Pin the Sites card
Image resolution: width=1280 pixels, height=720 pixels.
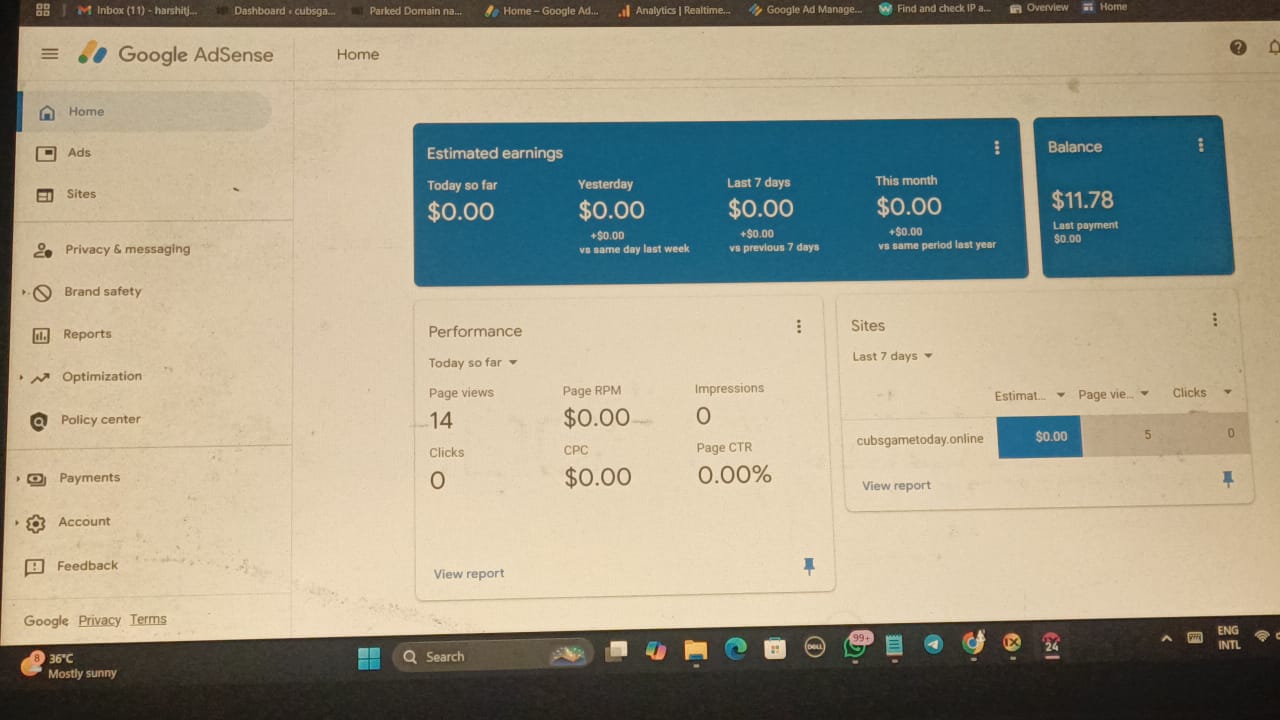1228,480
